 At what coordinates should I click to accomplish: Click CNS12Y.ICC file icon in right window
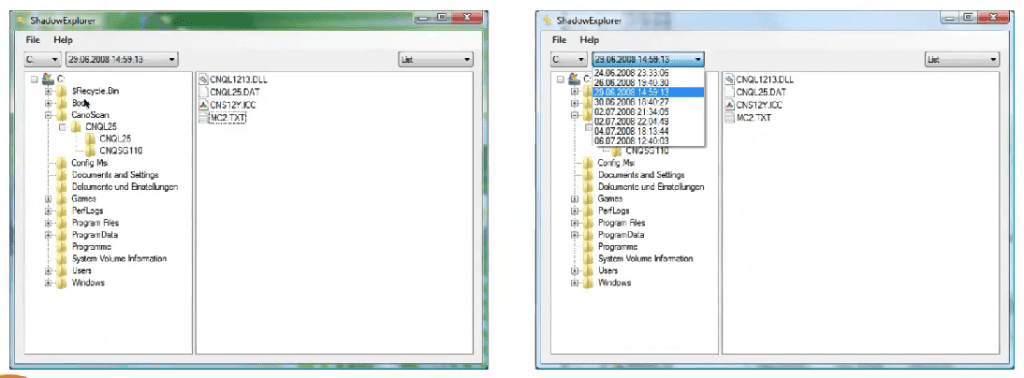[730, 104]
